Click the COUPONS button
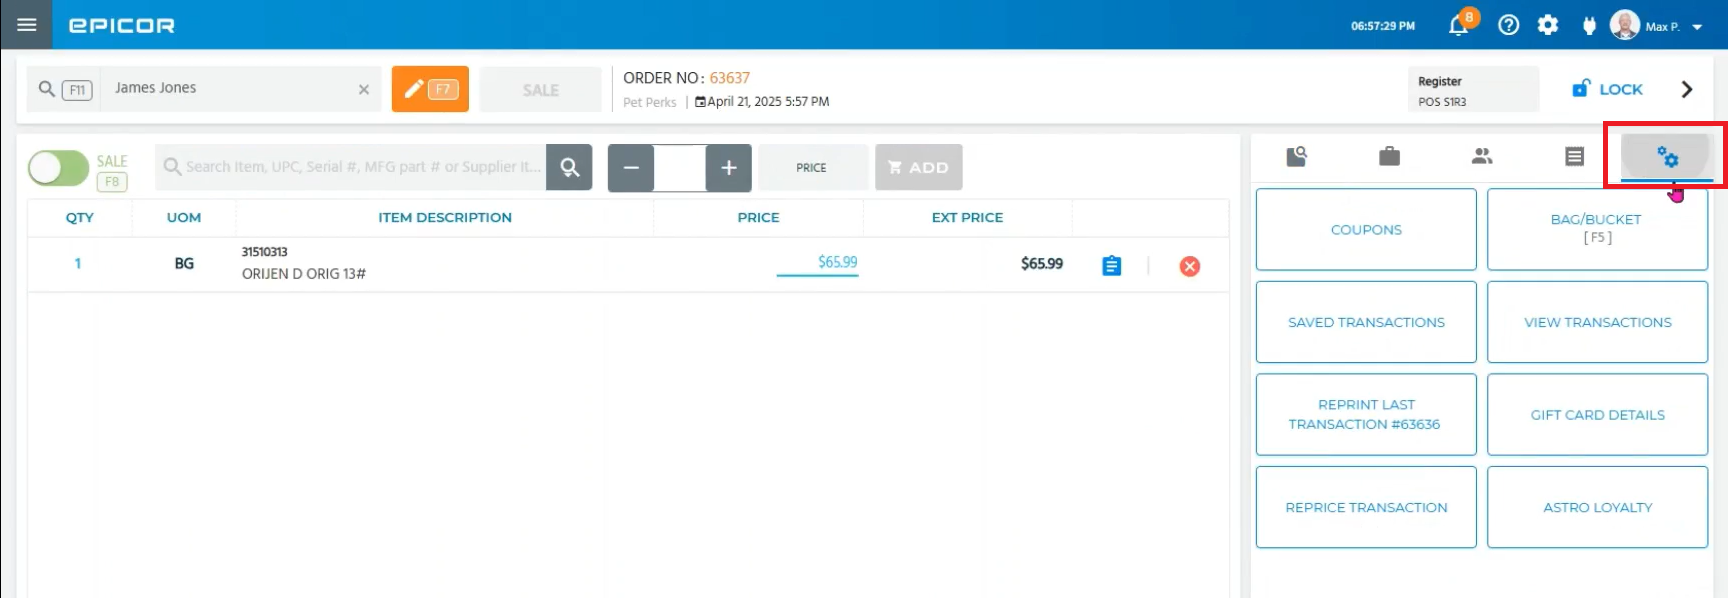 [1365, 229]
